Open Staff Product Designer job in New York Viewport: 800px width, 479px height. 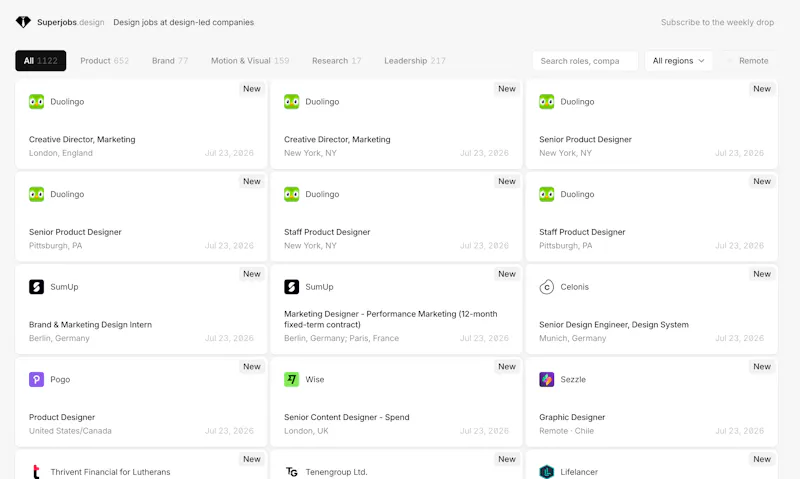pyautogui.click(x=396, y=217)
